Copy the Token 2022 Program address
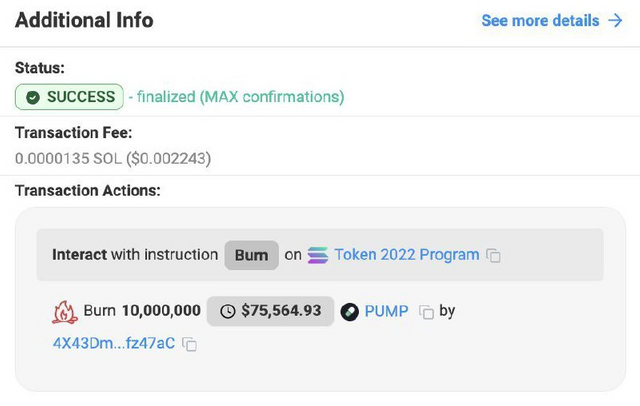The width and height of the screenshot is (640, 406). pos(493,255)
